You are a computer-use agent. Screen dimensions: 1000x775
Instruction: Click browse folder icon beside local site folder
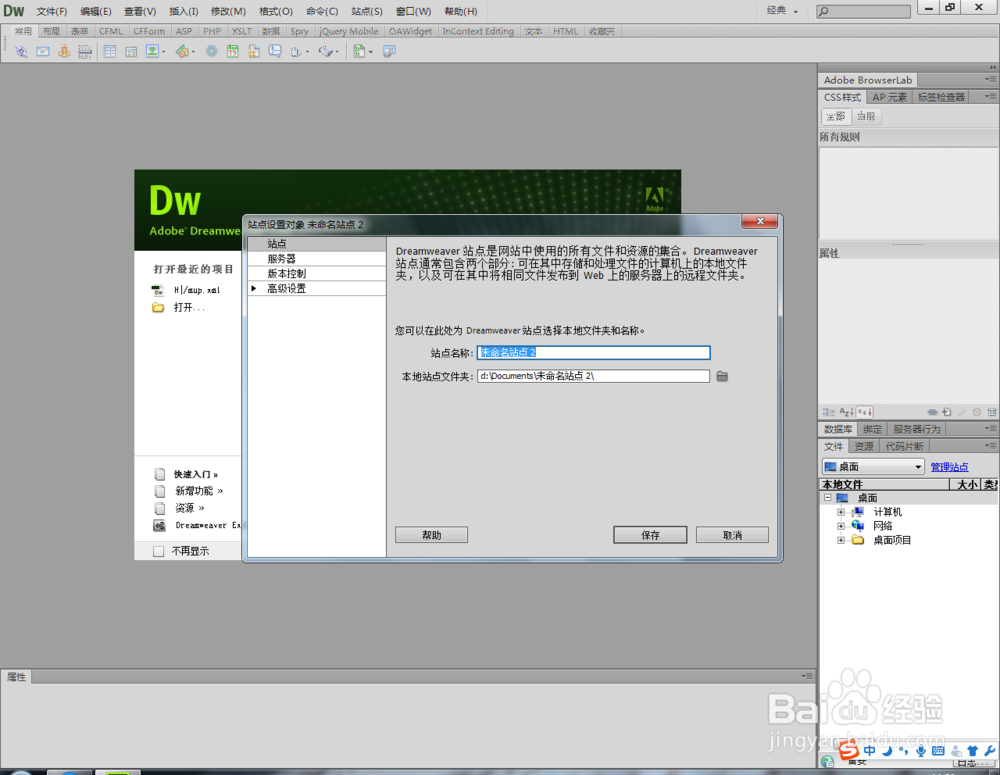click(x=722, y=376)
